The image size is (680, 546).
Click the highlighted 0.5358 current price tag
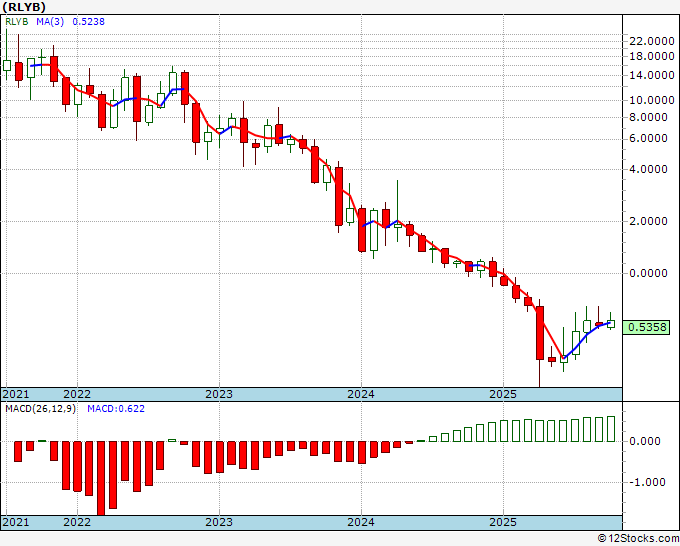pos(646,327)
